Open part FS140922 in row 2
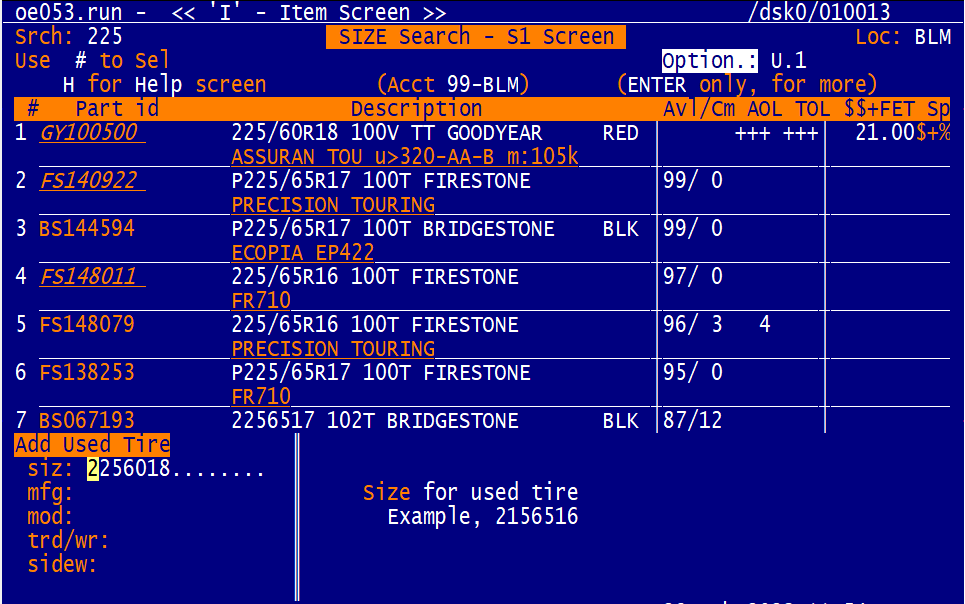The height and width of the screenshot is (604, 965). point(88,181)
